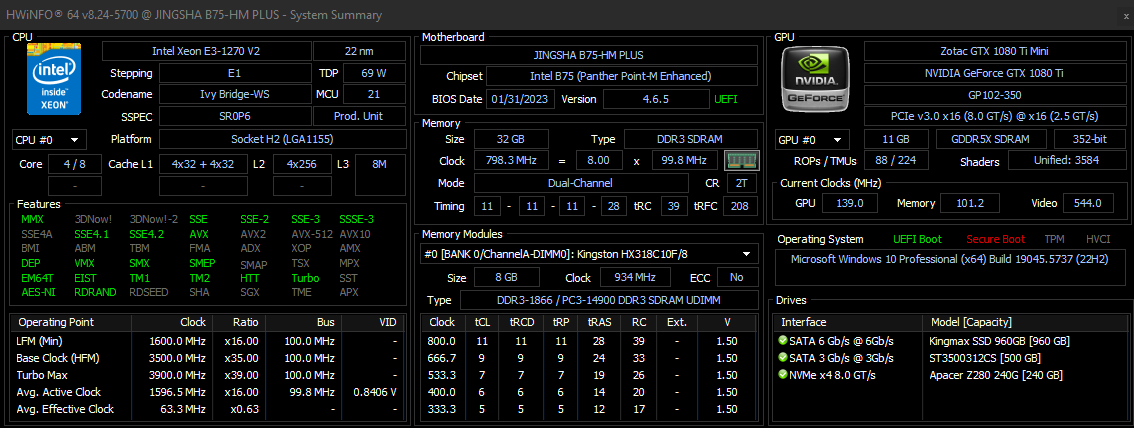Click the GP102-350 GPU chip field
This screenshot has width=1134, height=428.
(x=994, y=95)
